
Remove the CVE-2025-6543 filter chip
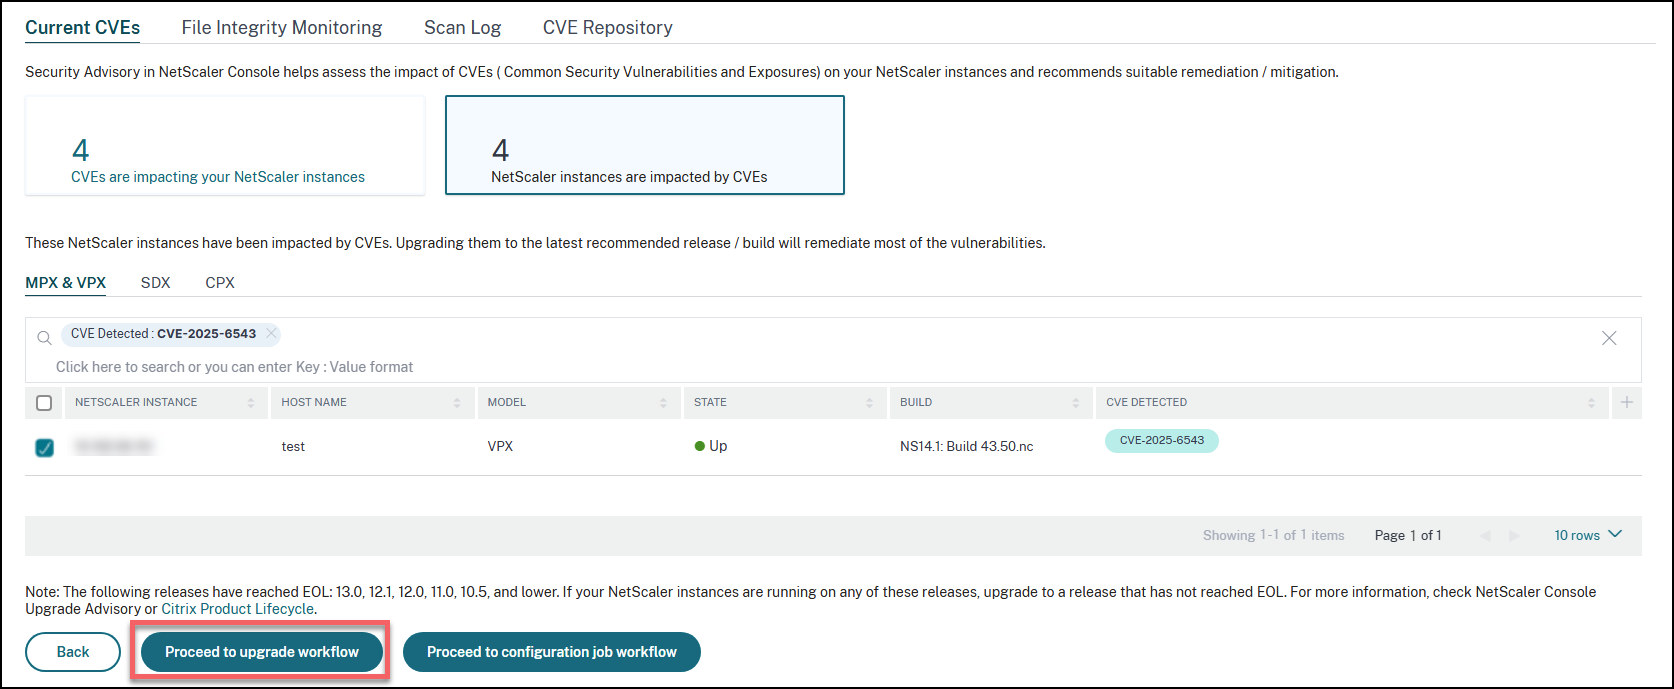[x=271, y=334]
